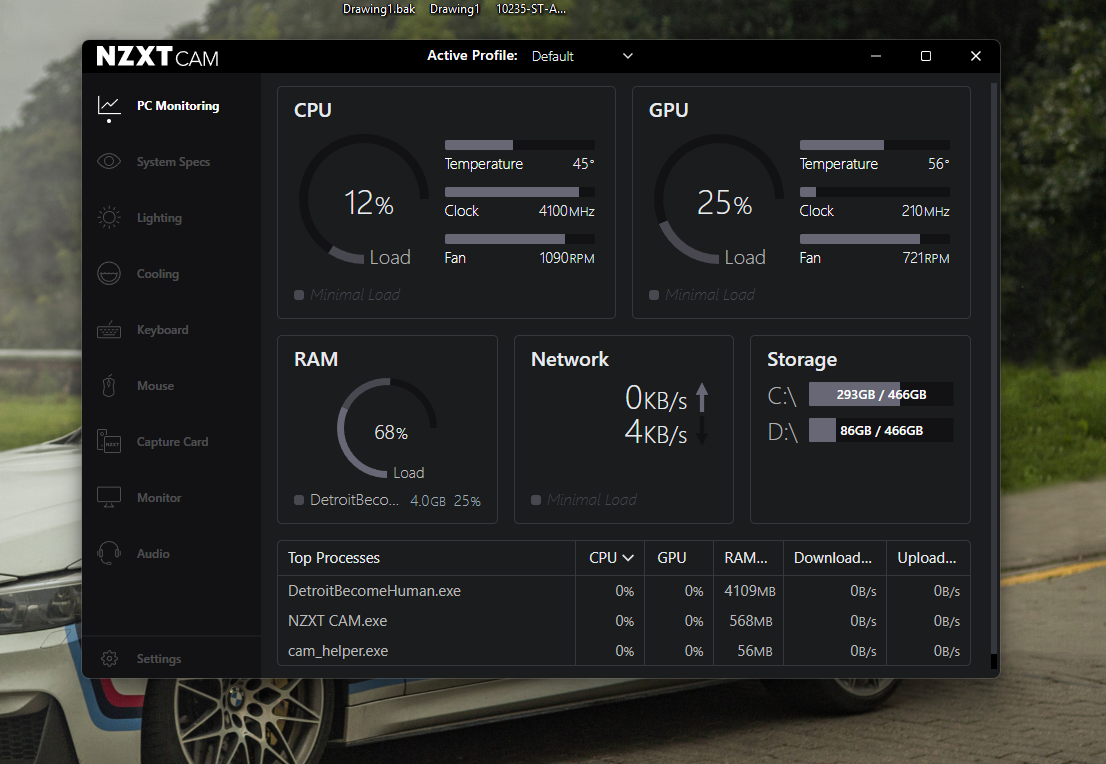Screen dimensions: 1106x764
Task: Select cam_helper.exe process row
Action: [x=624, y=651]
